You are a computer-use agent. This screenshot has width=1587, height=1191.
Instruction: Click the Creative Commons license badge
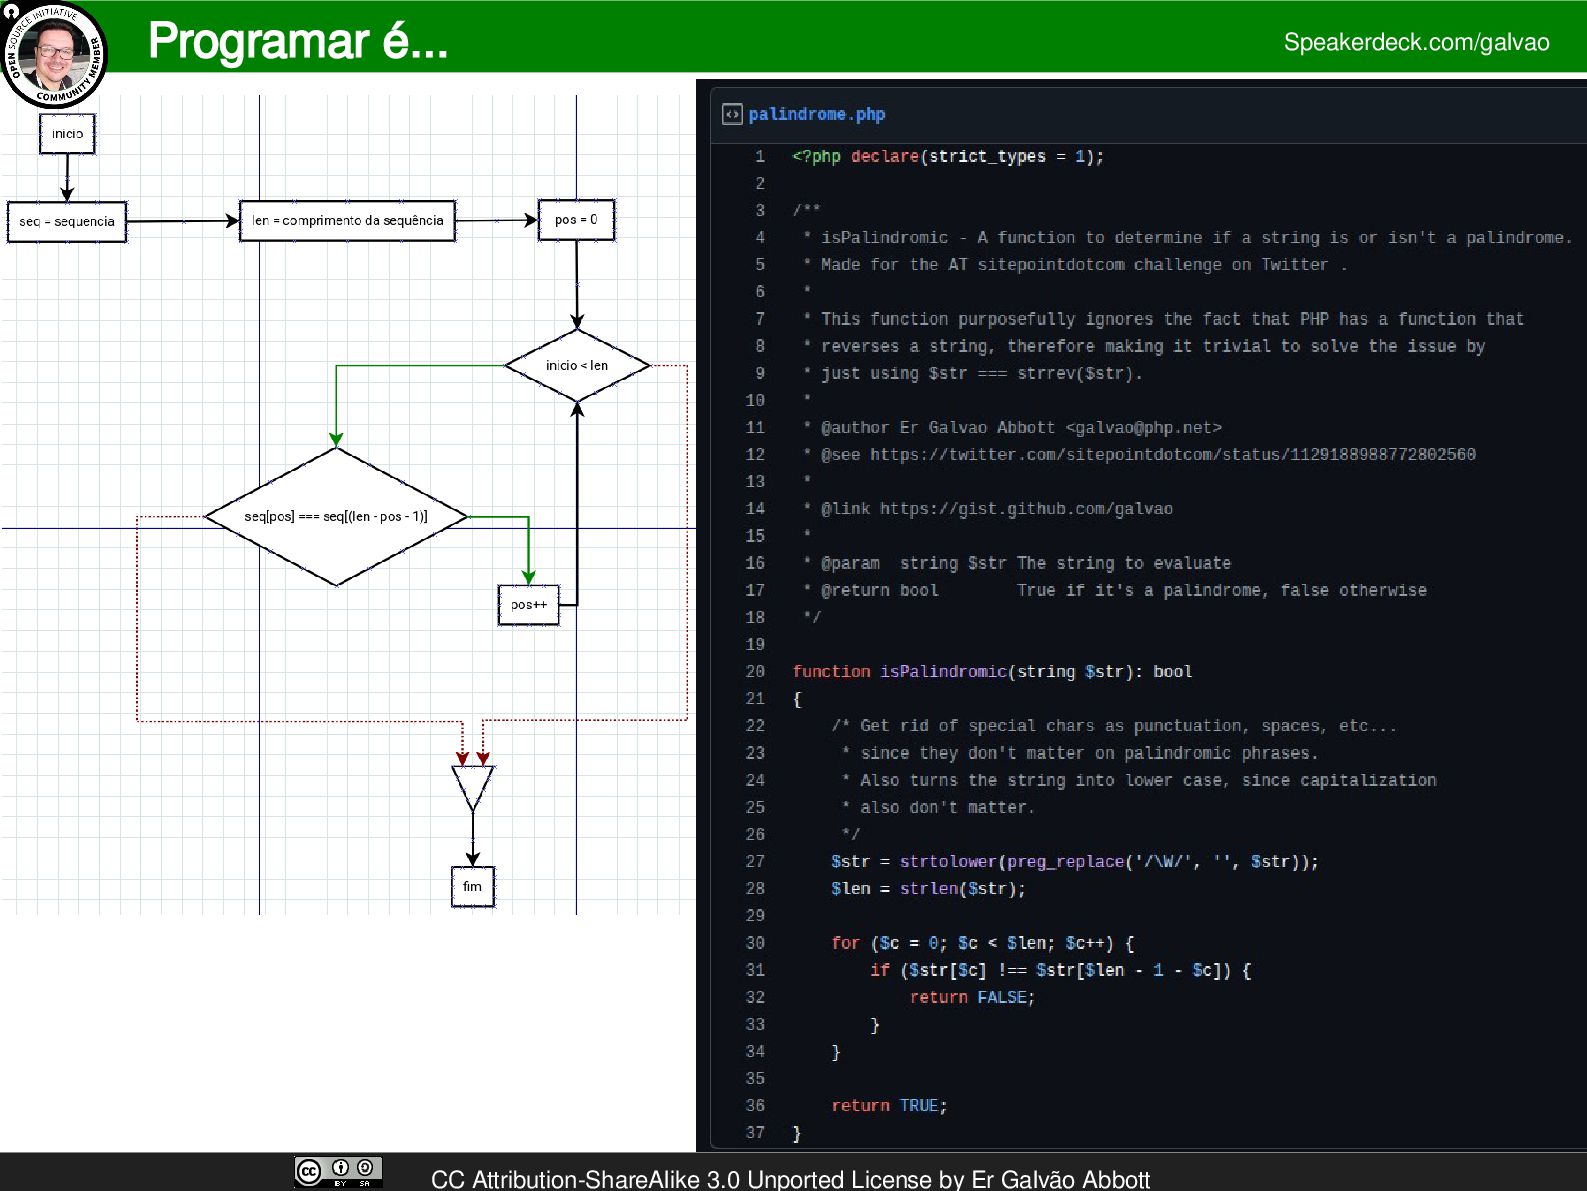(x=338, y=1172)
